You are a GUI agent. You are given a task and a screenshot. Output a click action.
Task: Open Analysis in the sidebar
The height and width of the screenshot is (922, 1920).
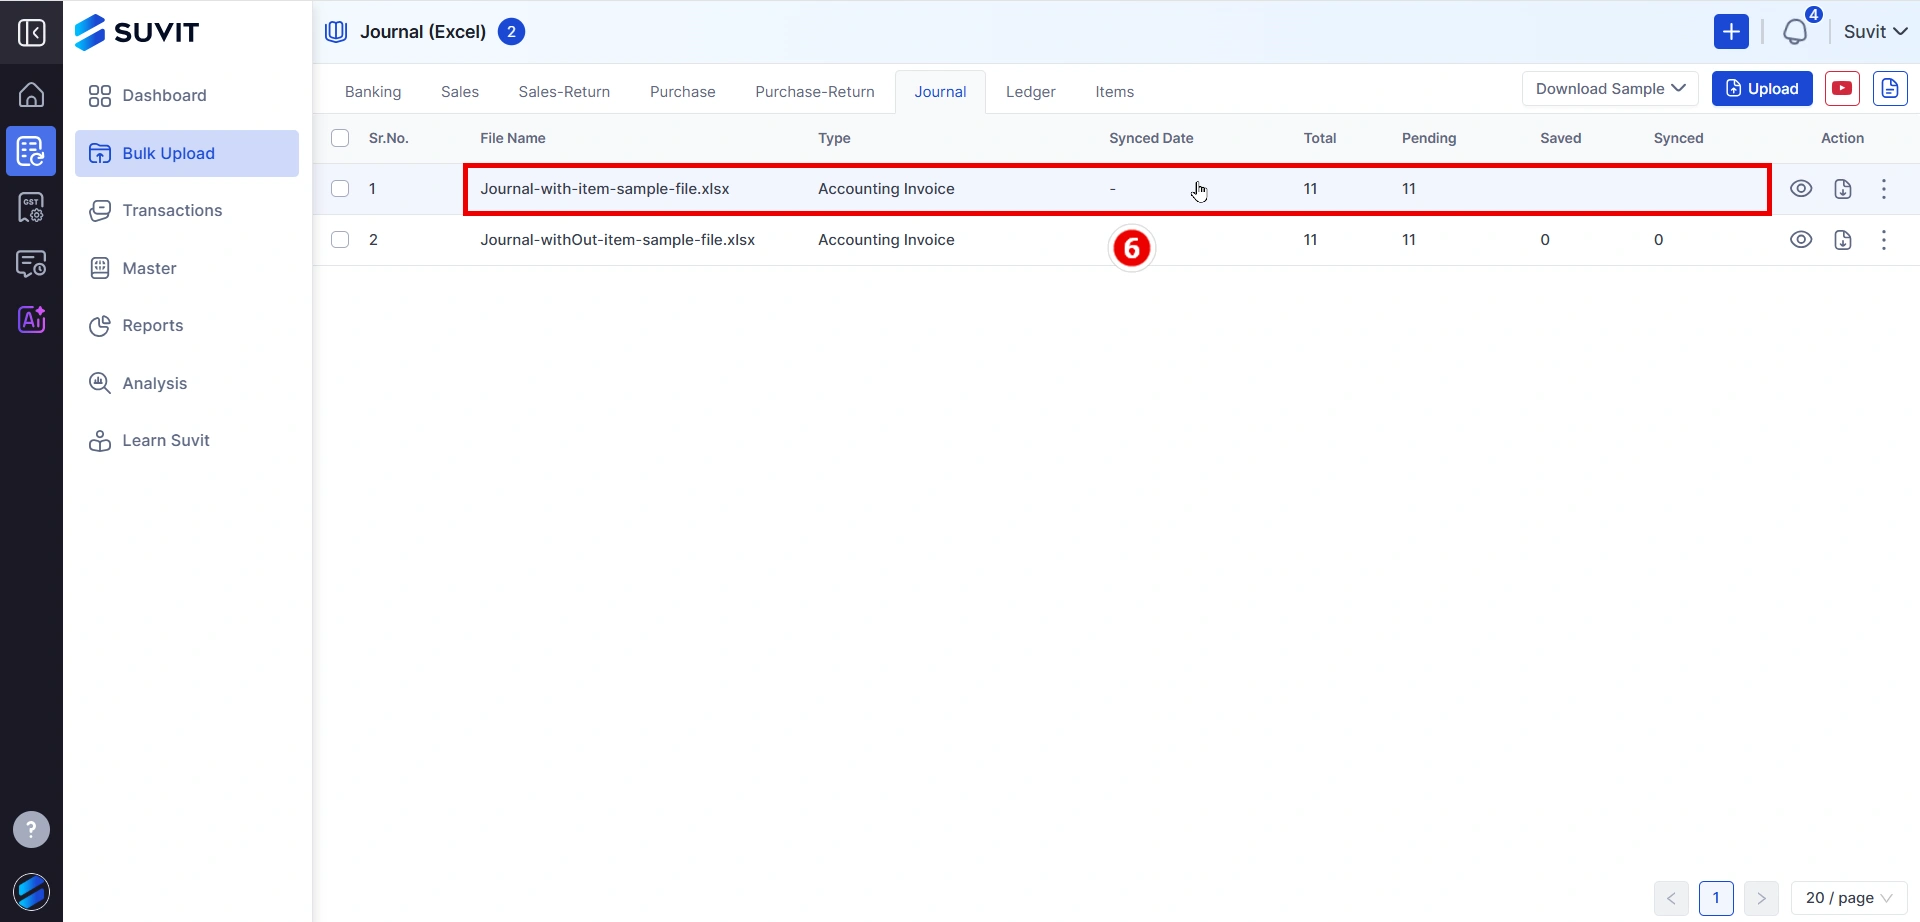point(187,383)
